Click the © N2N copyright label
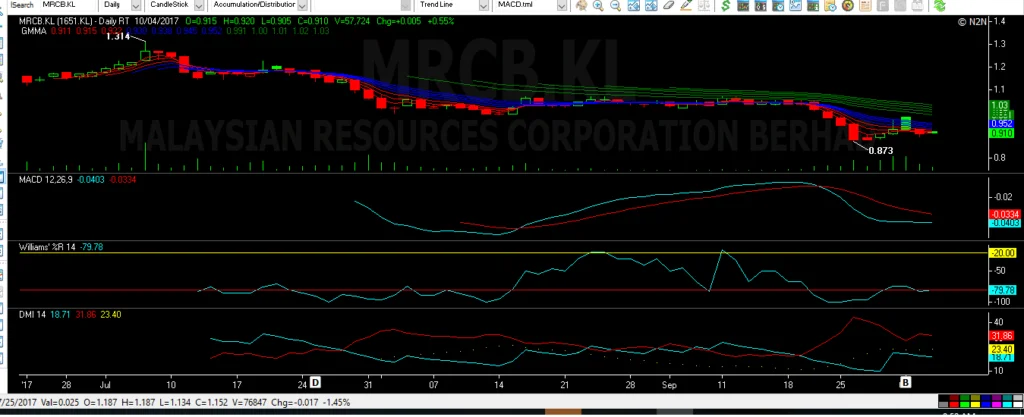 pos(972,22)
